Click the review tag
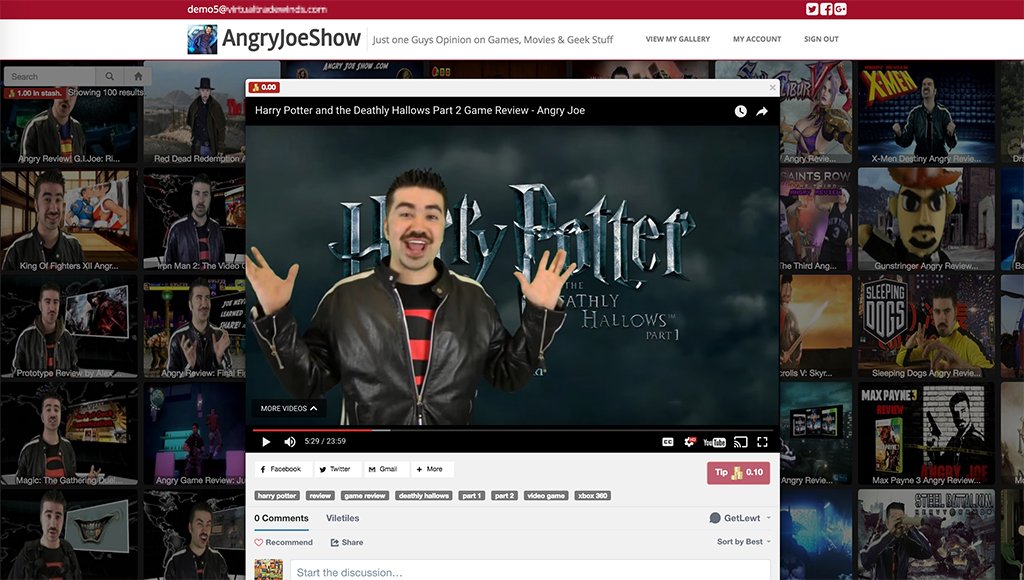 tap(320, 496)
